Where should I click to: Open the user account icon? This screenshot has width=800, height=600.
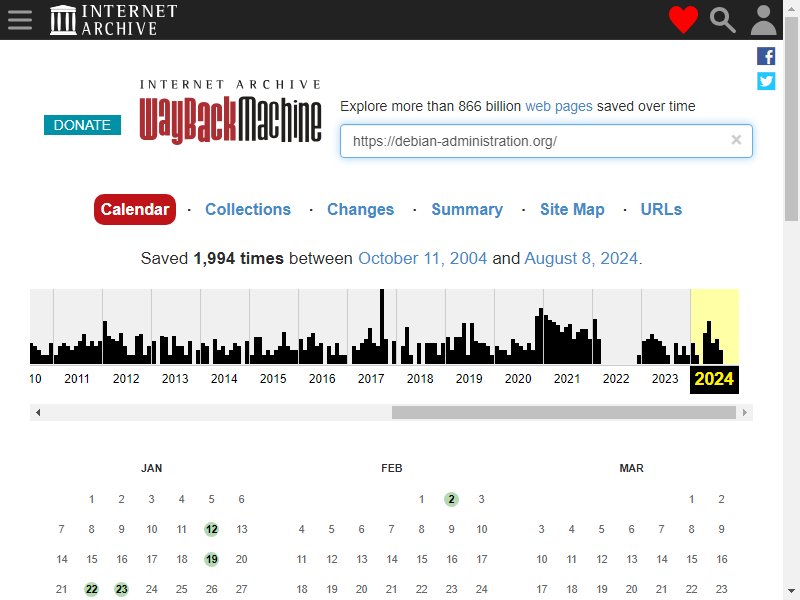pyautogui.click(x=763, y=20)
